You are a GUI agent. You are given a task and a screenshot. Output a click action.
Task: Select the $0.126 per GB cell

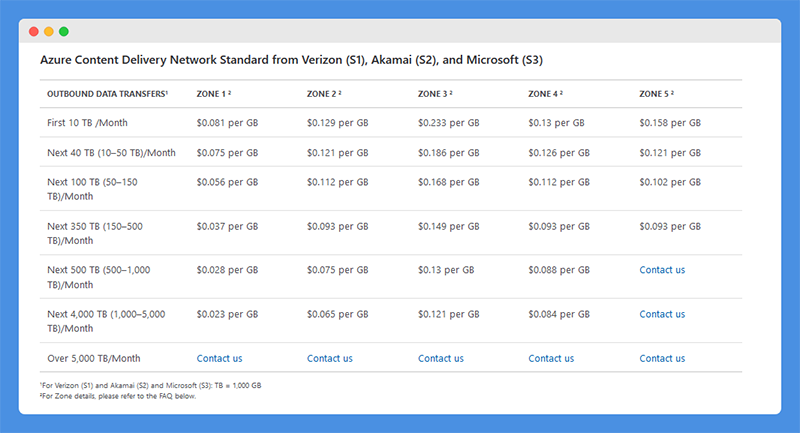click(x=559, y=153)
